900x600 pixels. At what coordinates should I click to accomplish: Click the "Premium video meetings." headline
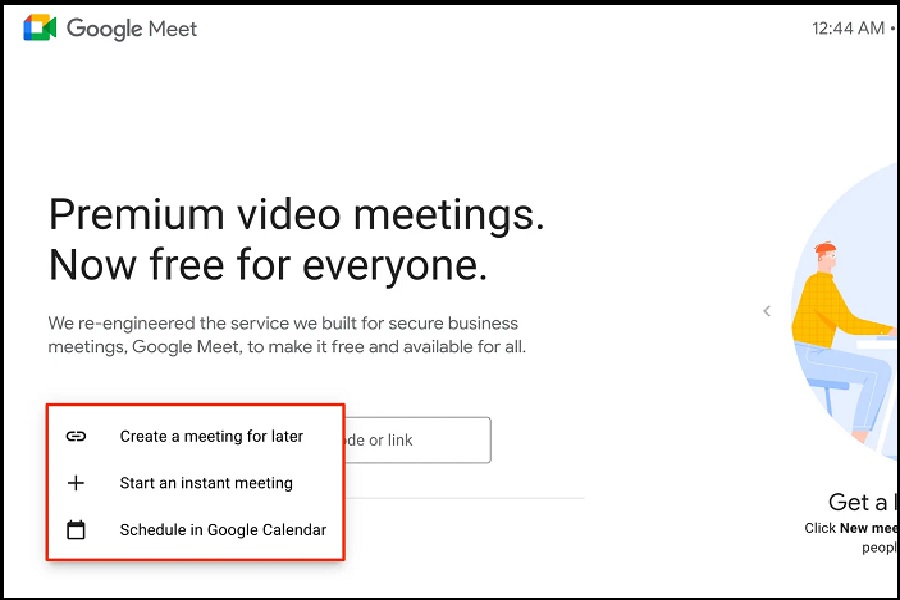(x=296, y=215)
